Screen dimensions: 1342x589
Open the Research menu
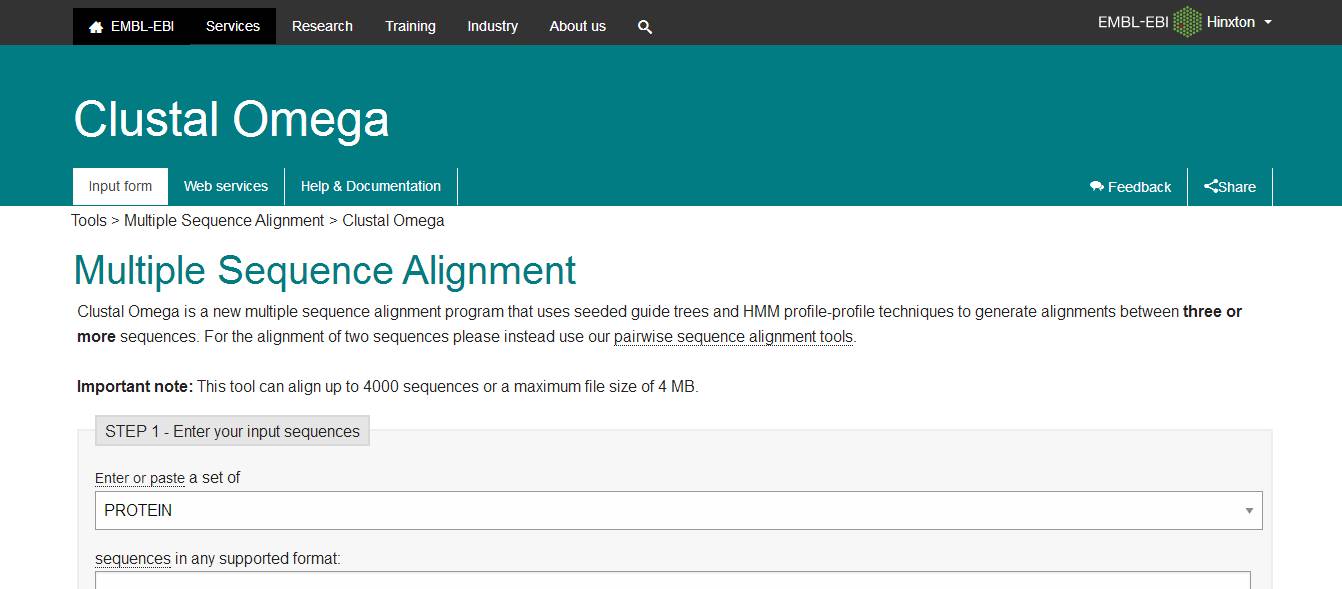pos(322,26)
